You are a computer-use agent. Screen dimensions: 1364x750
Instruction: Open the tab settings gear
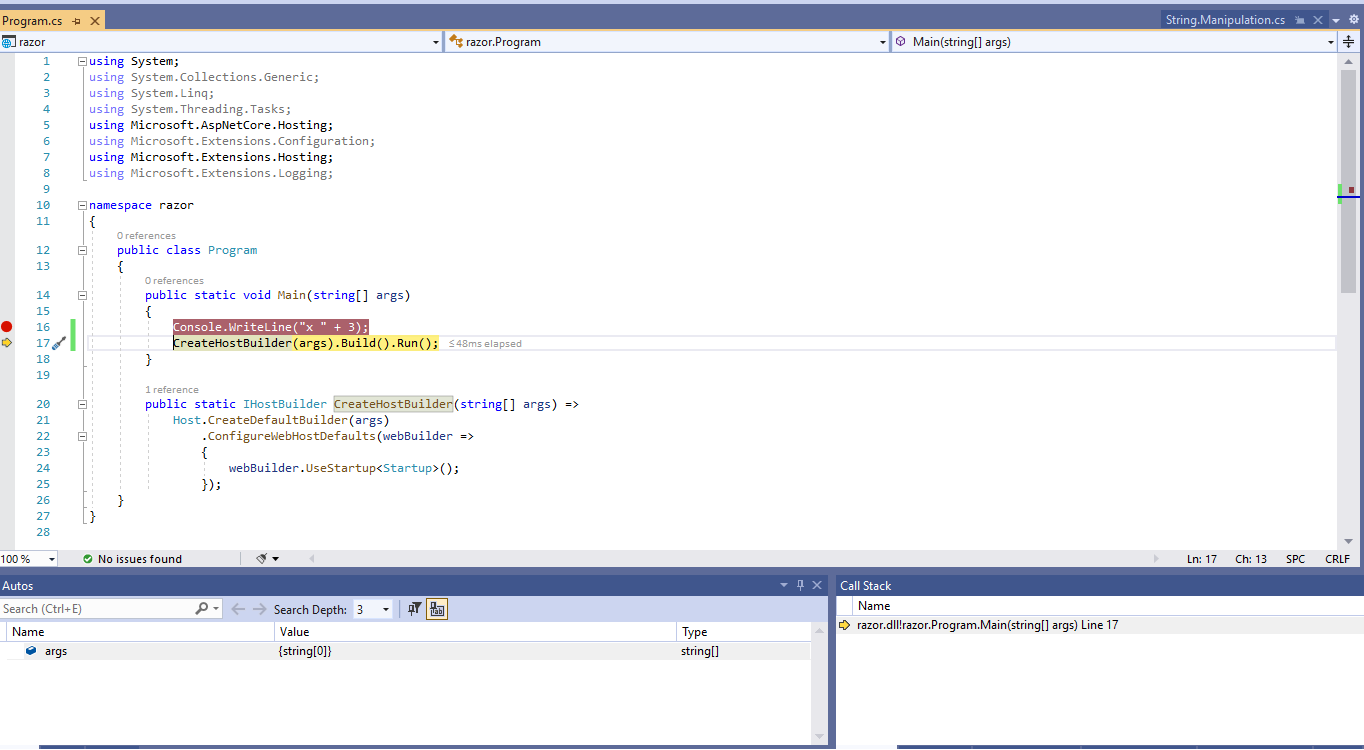[x=1354, y=20]
